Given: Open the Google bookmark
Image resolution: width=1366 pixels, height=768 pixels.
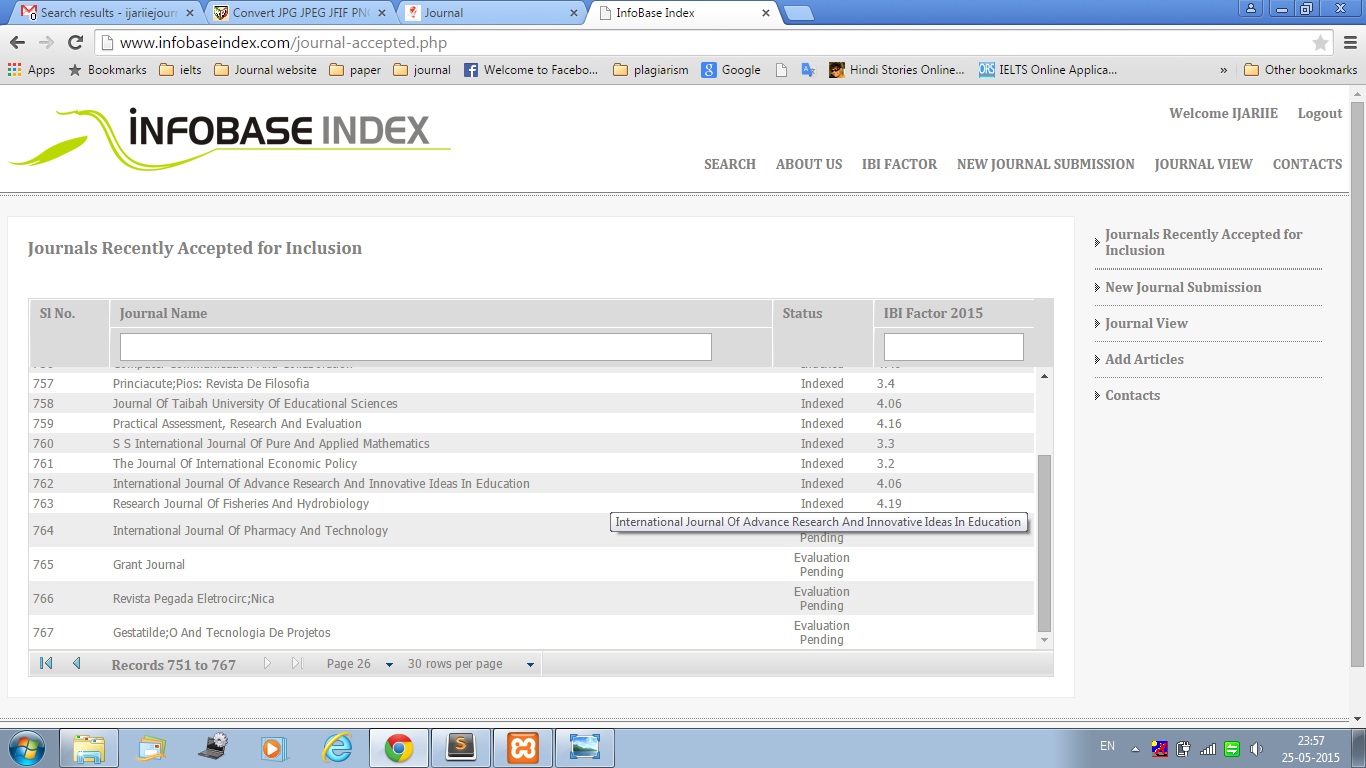Looking at the screenshot, I should point(731,70).
